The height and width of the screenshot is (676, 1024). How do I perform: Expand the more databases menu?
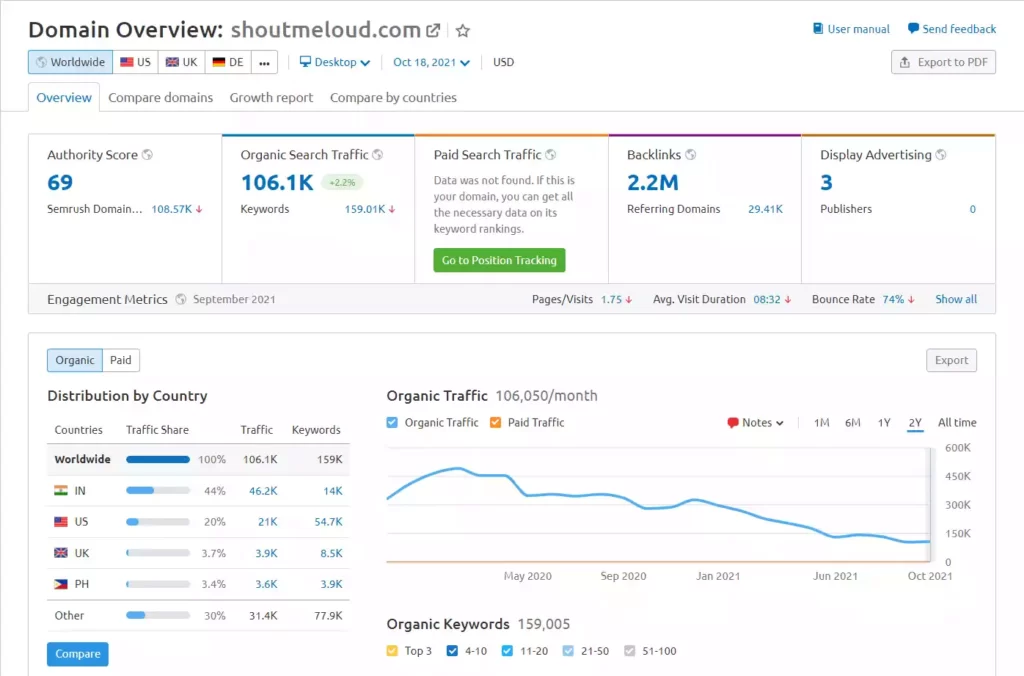264,61
